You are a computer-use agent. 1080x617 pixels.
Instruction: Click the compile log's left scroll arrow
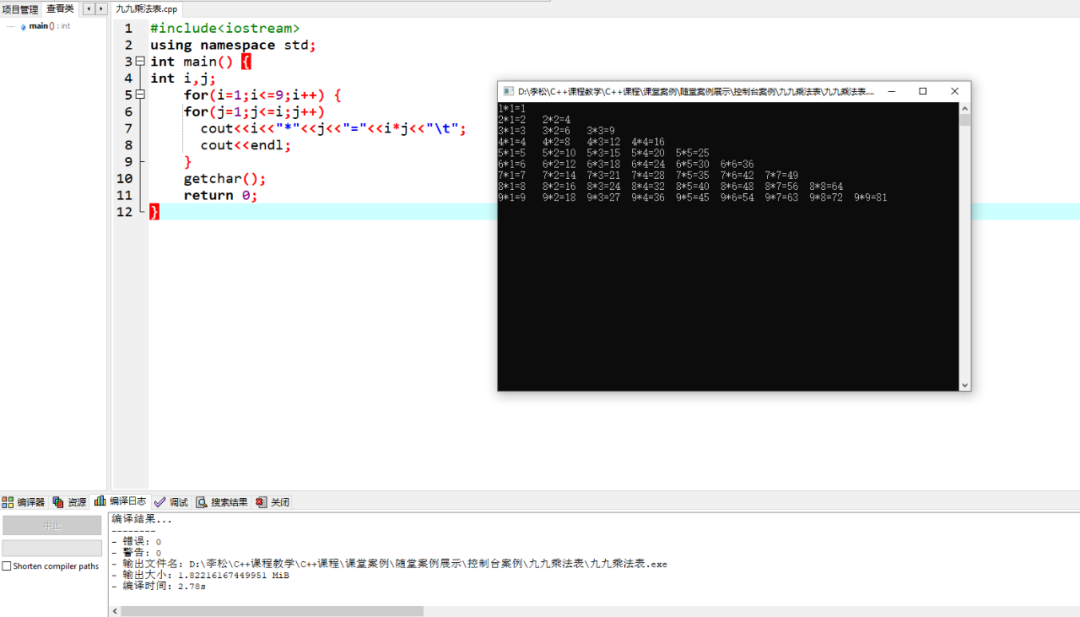pyautogui.click(x=115, y=611)
